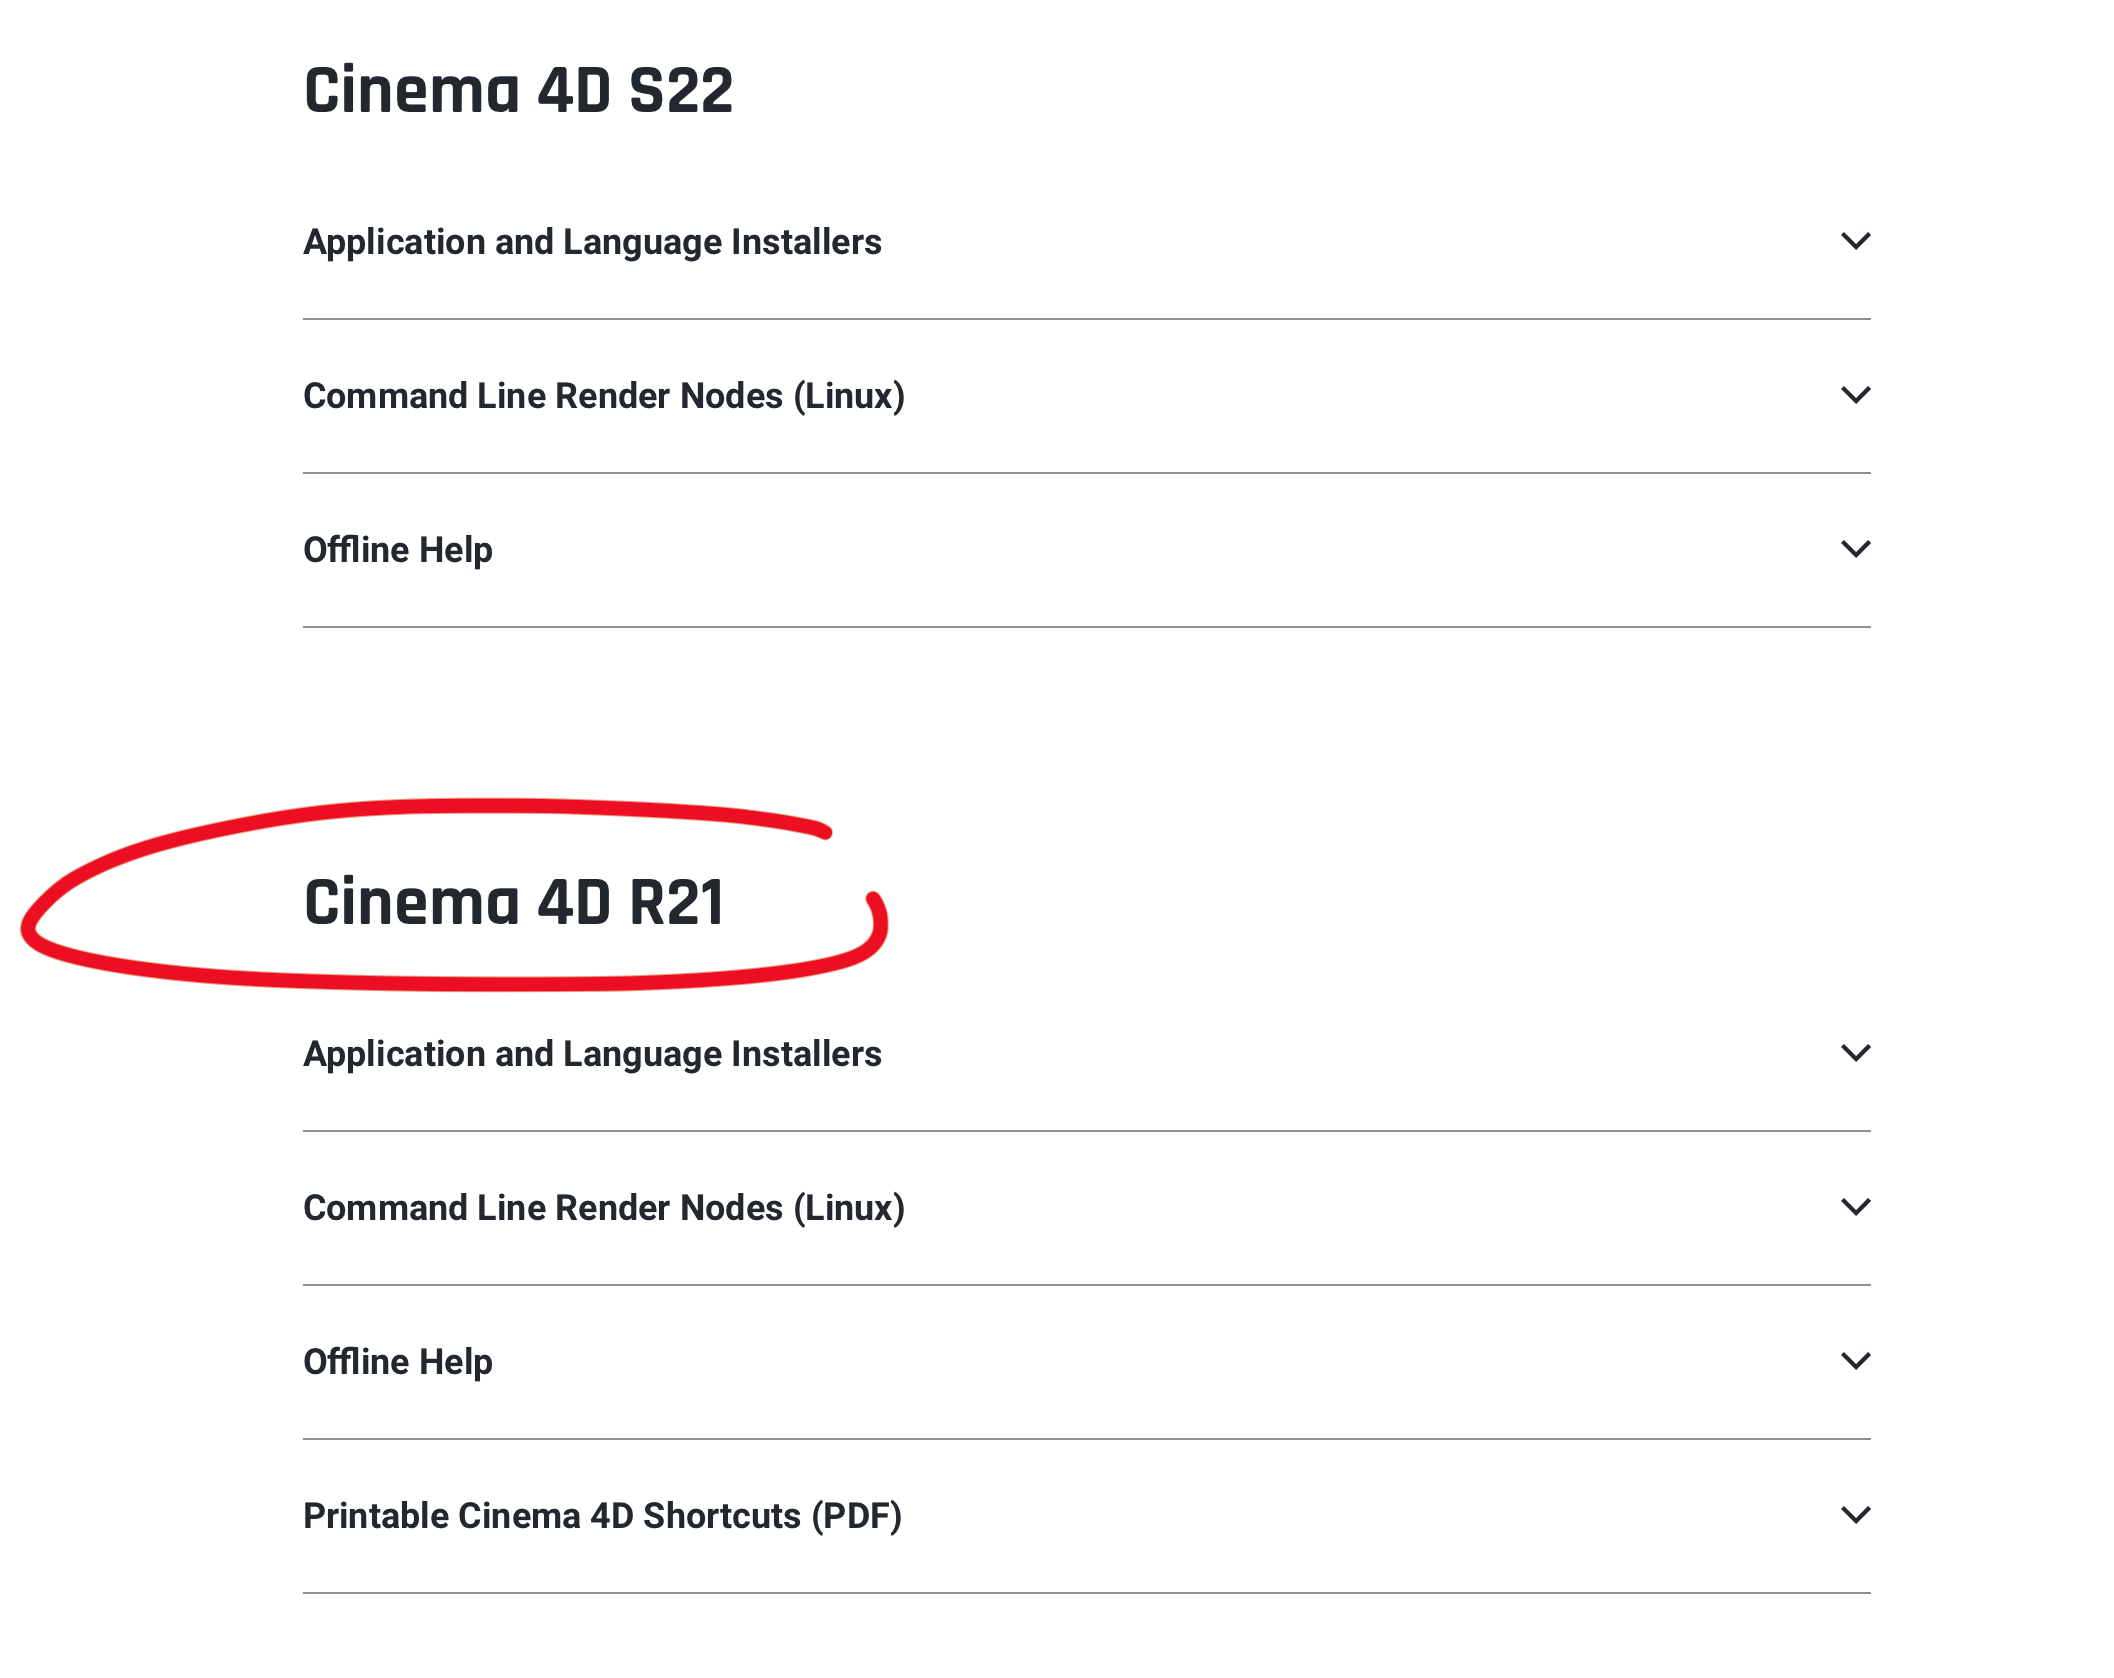The height and width of the screenshot is (1678, 2114).
Task: Show Offline Help downloads under R21
Action: coord(397,1362)
